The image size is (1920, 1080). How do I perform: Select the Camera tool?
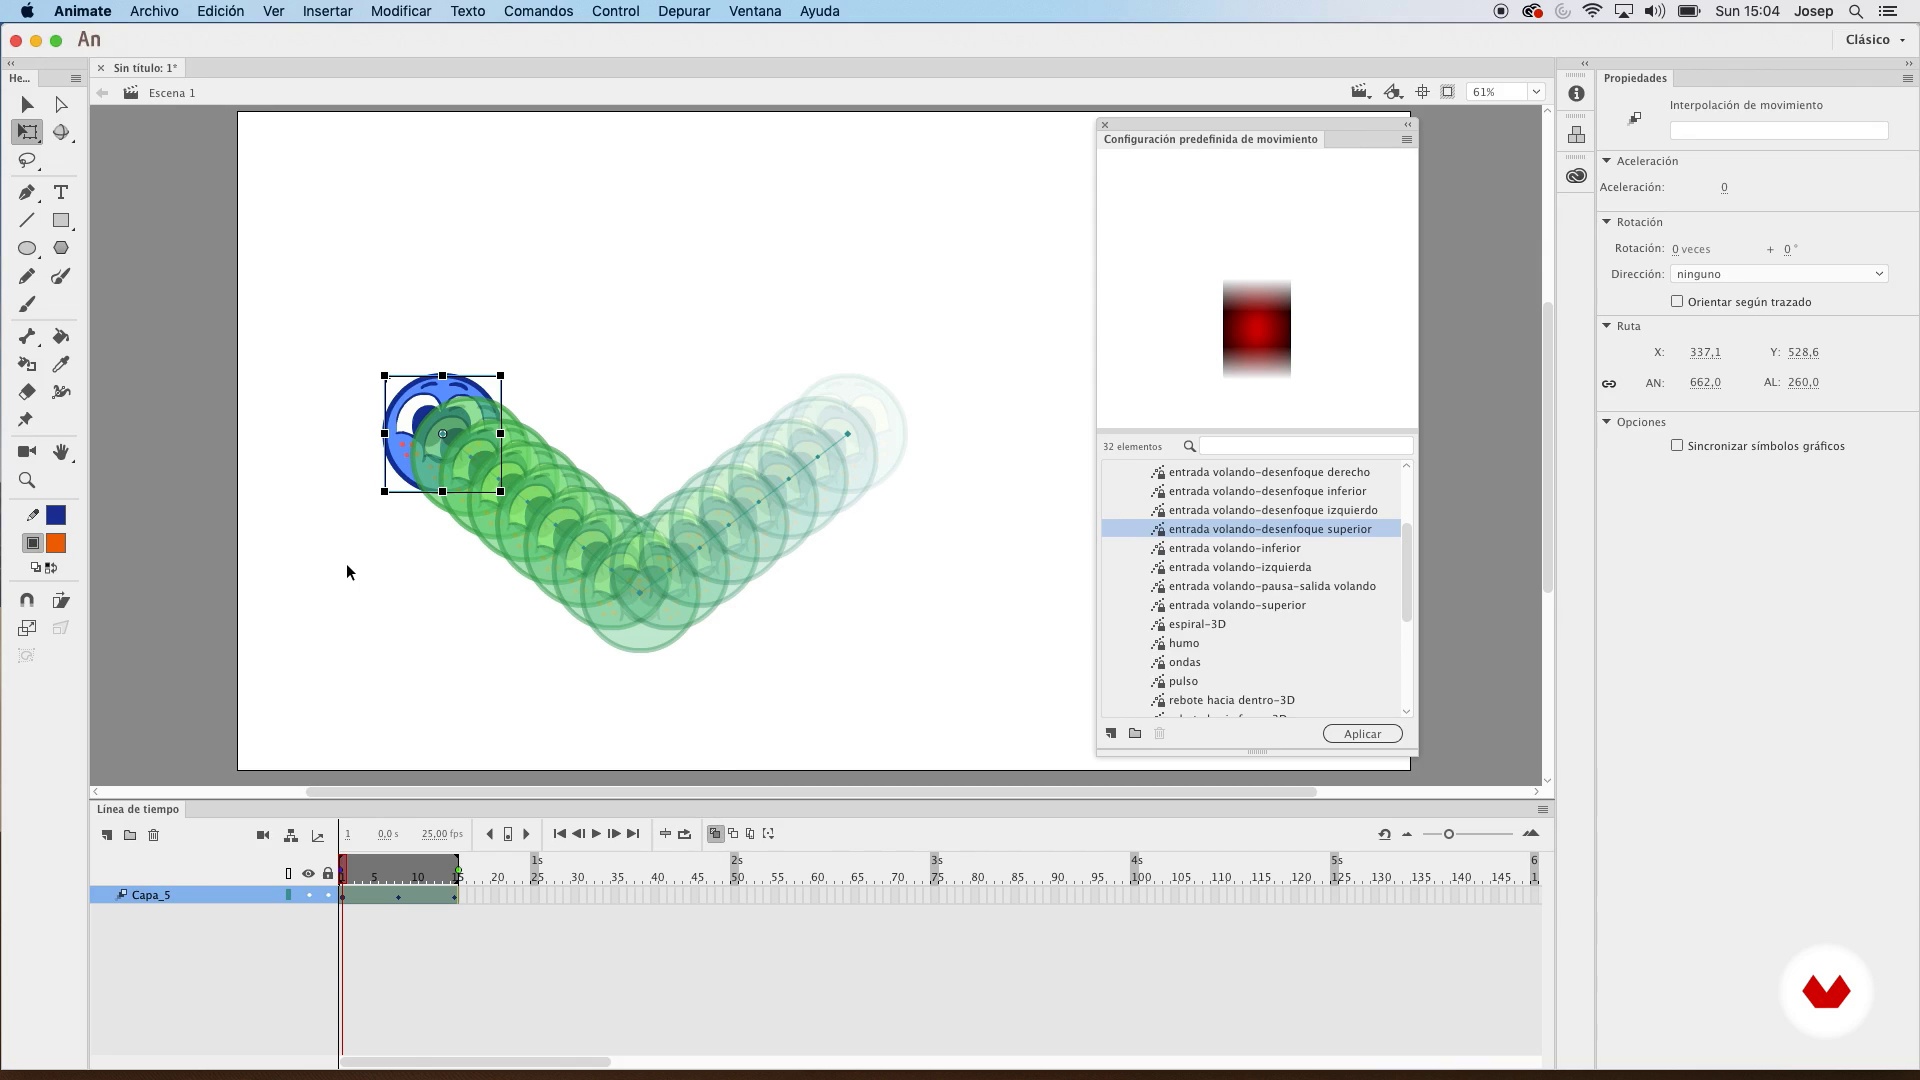27,452
